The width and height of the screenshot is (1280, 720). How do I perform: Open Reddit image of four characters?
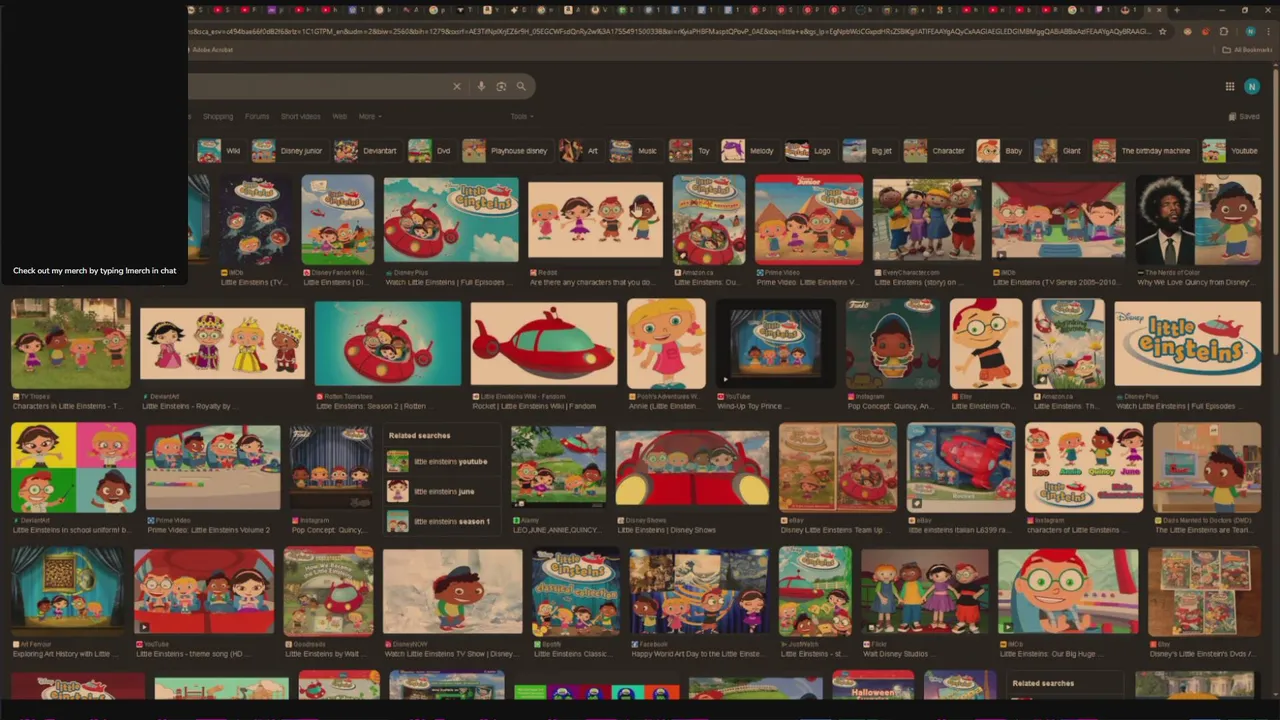tap(595, 220)
